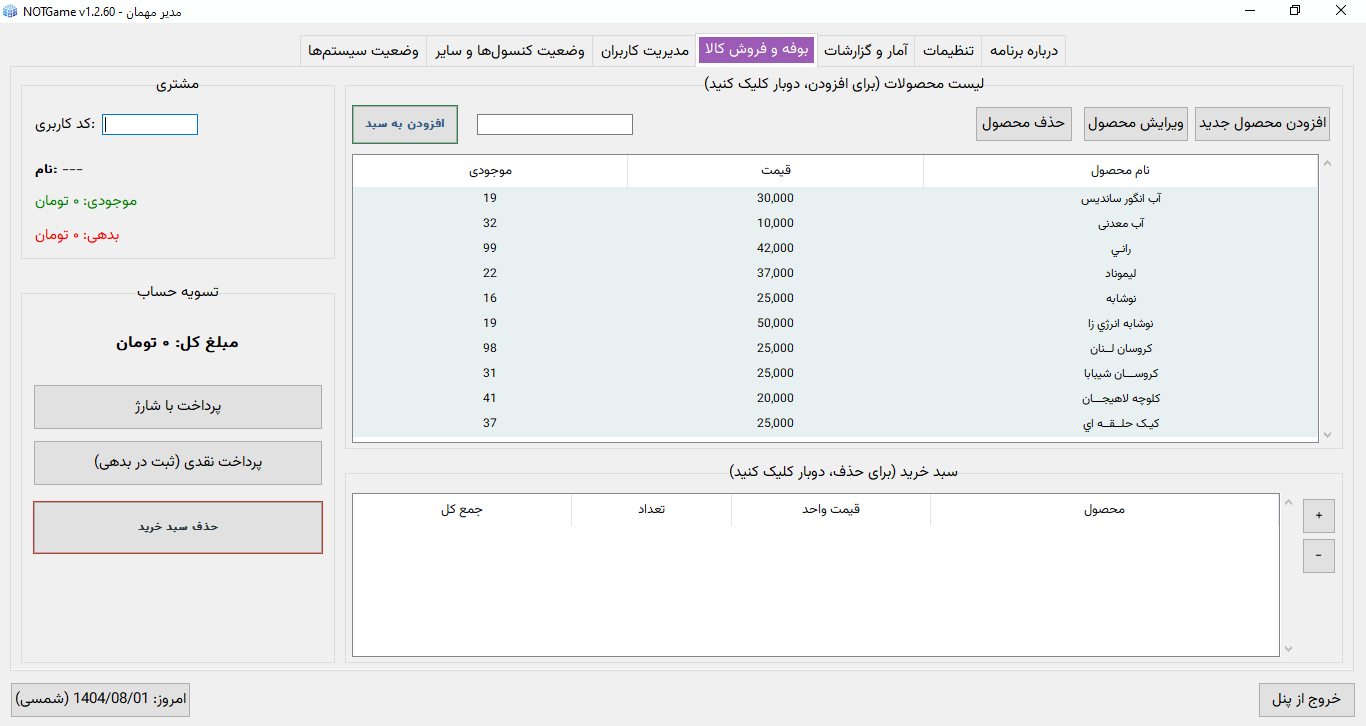Click 'حذف محصول' to delete a product

click(1023, 123)
